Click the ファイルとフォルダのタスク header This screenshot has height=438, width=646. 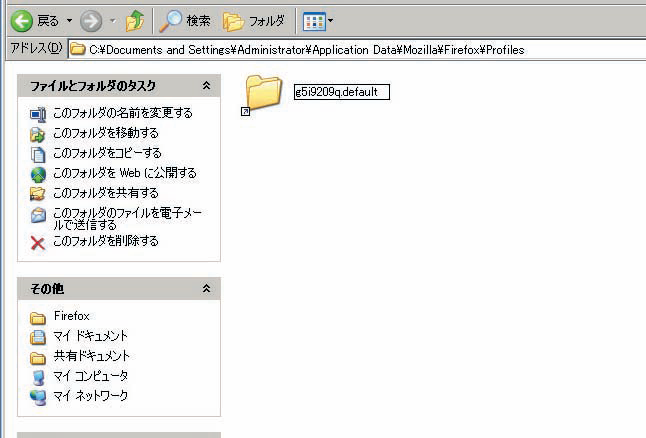(119, 86)
